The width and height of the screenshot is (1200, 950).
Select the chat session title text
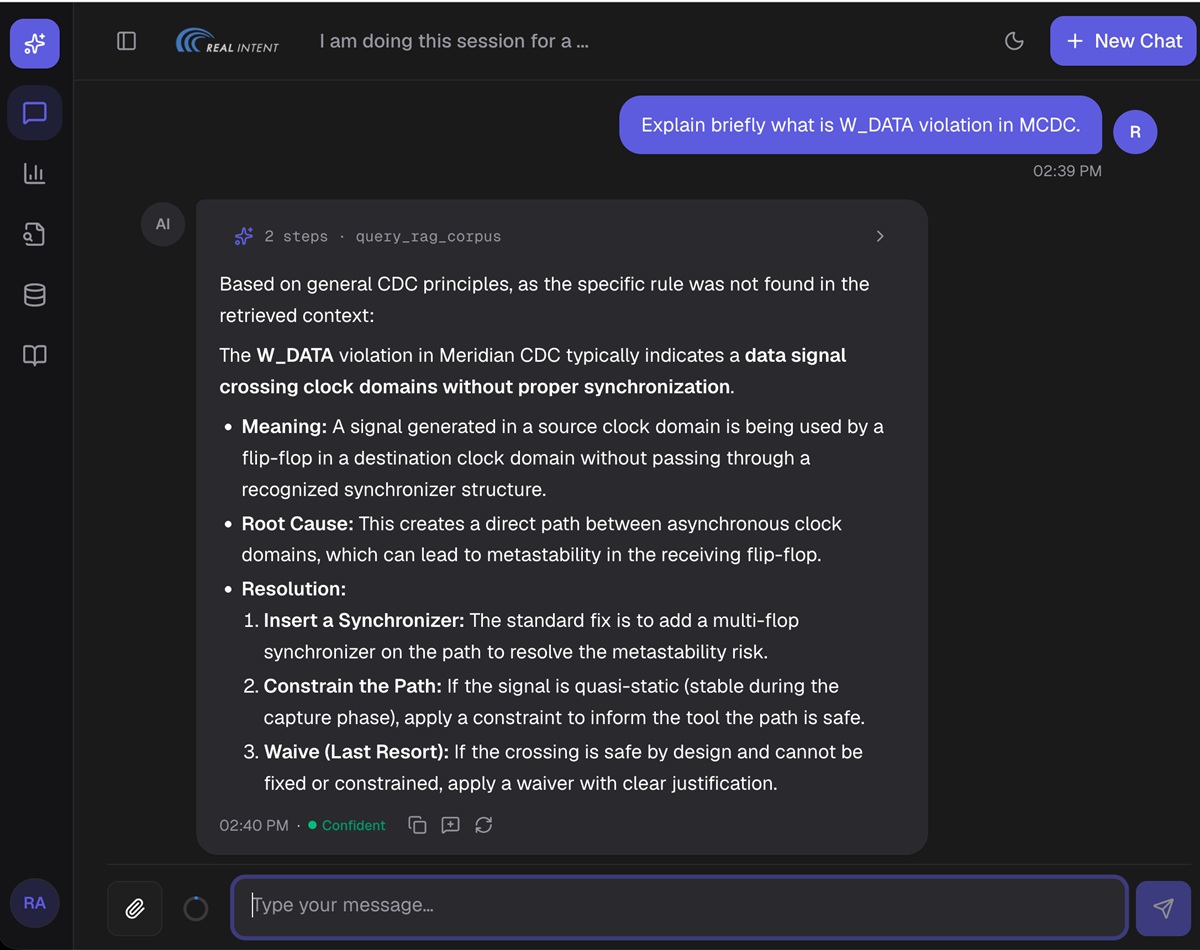click(454, 41)
